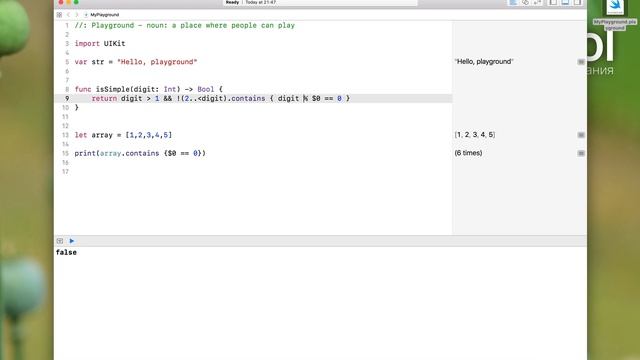
Task: Minimize the playground window
Action: tap(68, 2)
